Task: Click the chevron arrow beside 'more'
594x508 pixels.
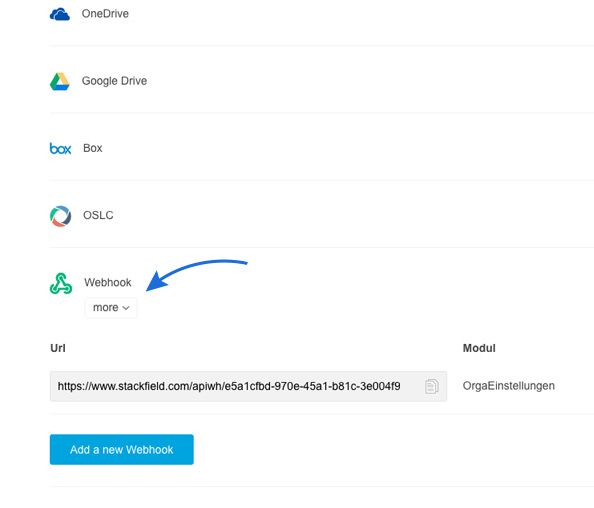Action: [126, 308]
